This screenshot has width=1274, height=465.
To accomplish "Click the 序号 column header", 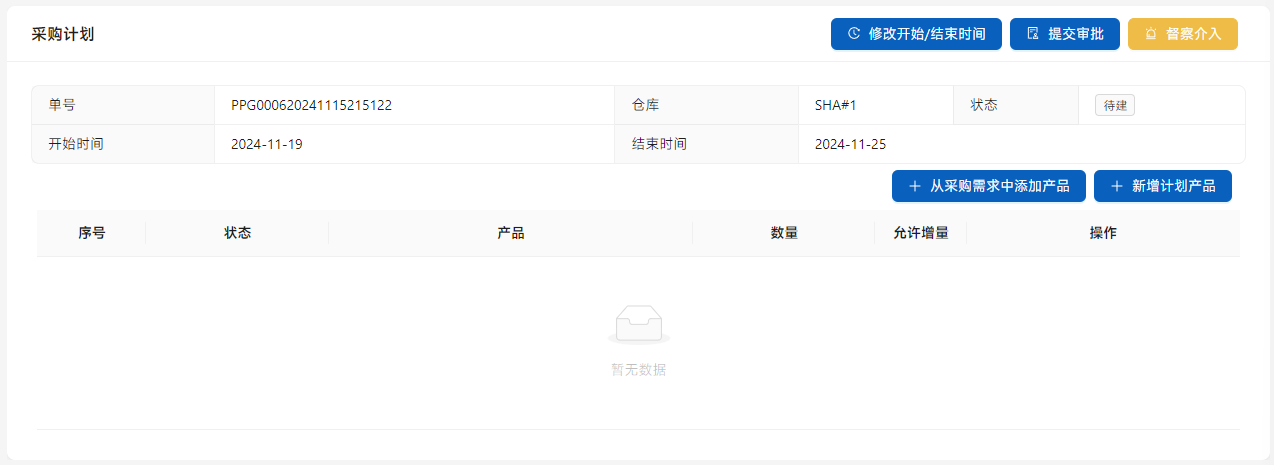I will click(91, 233).
